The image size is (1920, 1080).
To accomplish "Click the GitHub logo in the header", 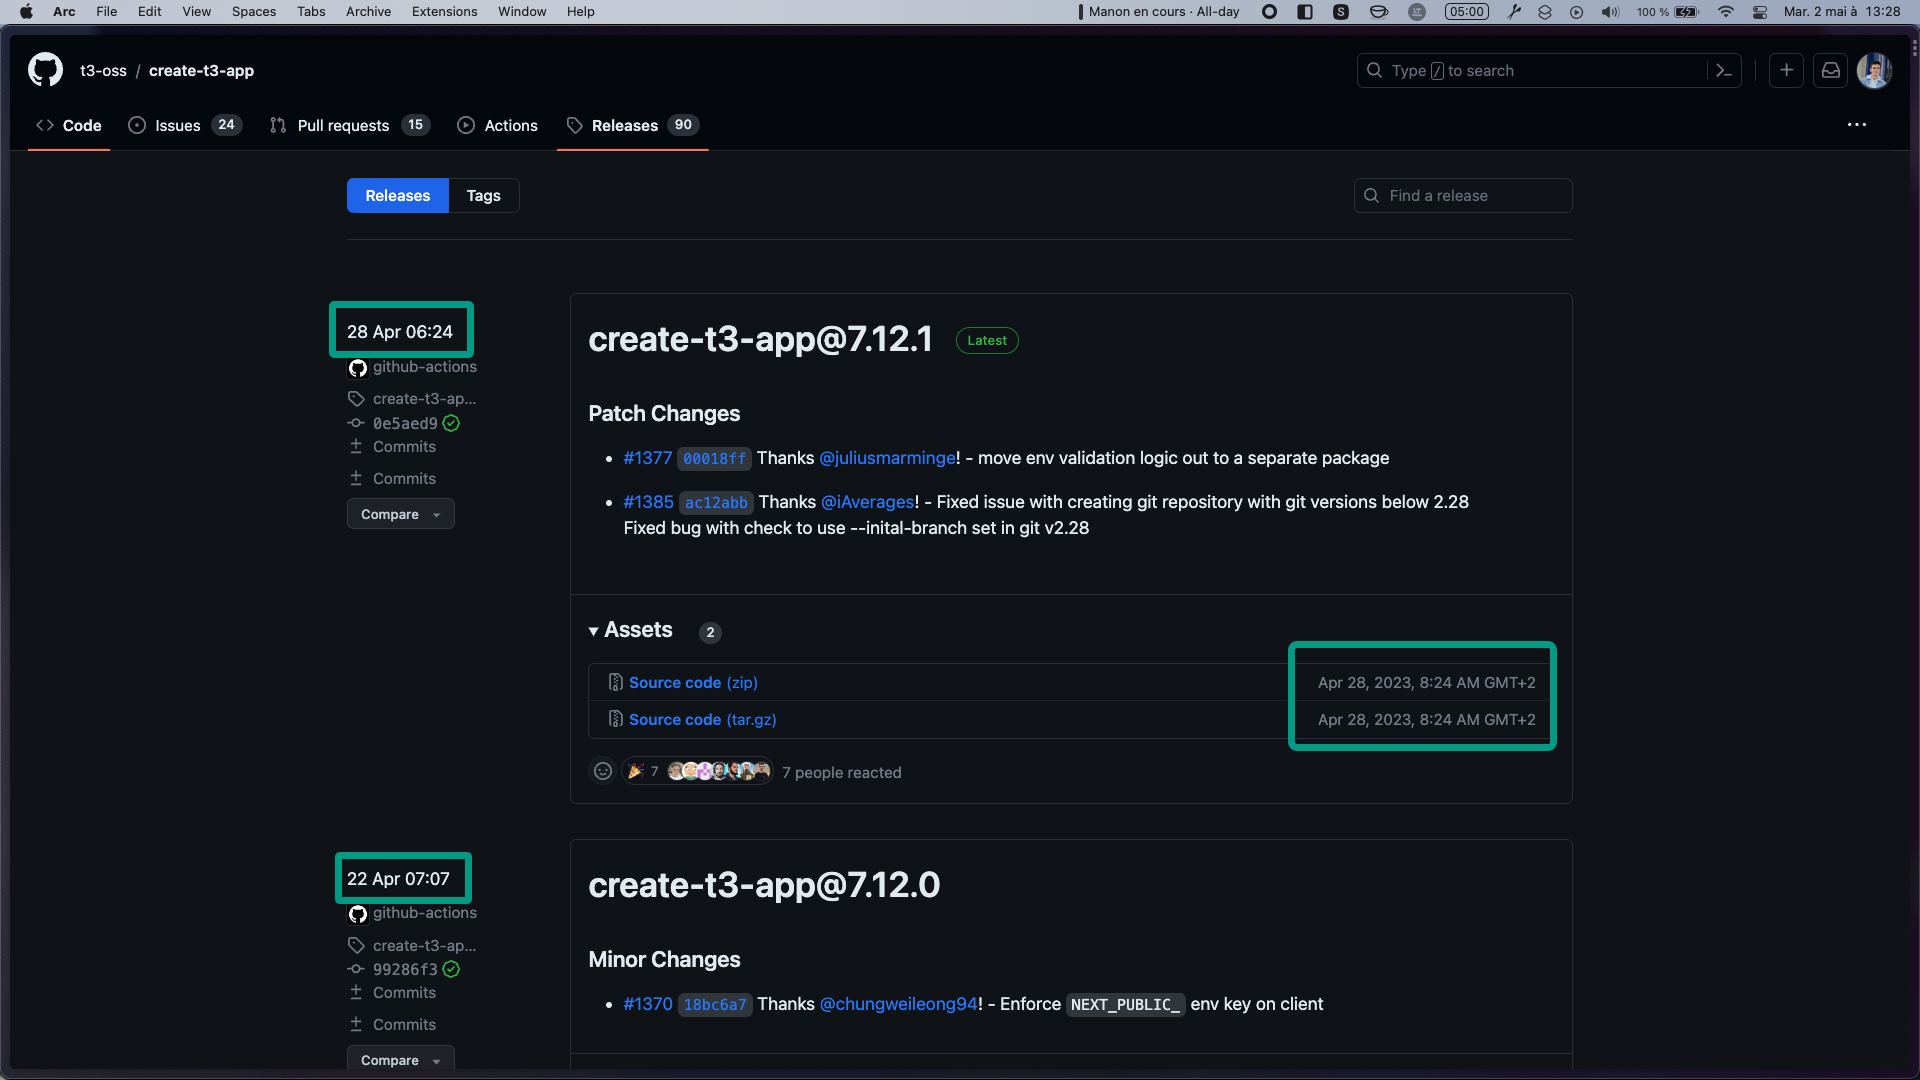I will (x=43, y=70).
